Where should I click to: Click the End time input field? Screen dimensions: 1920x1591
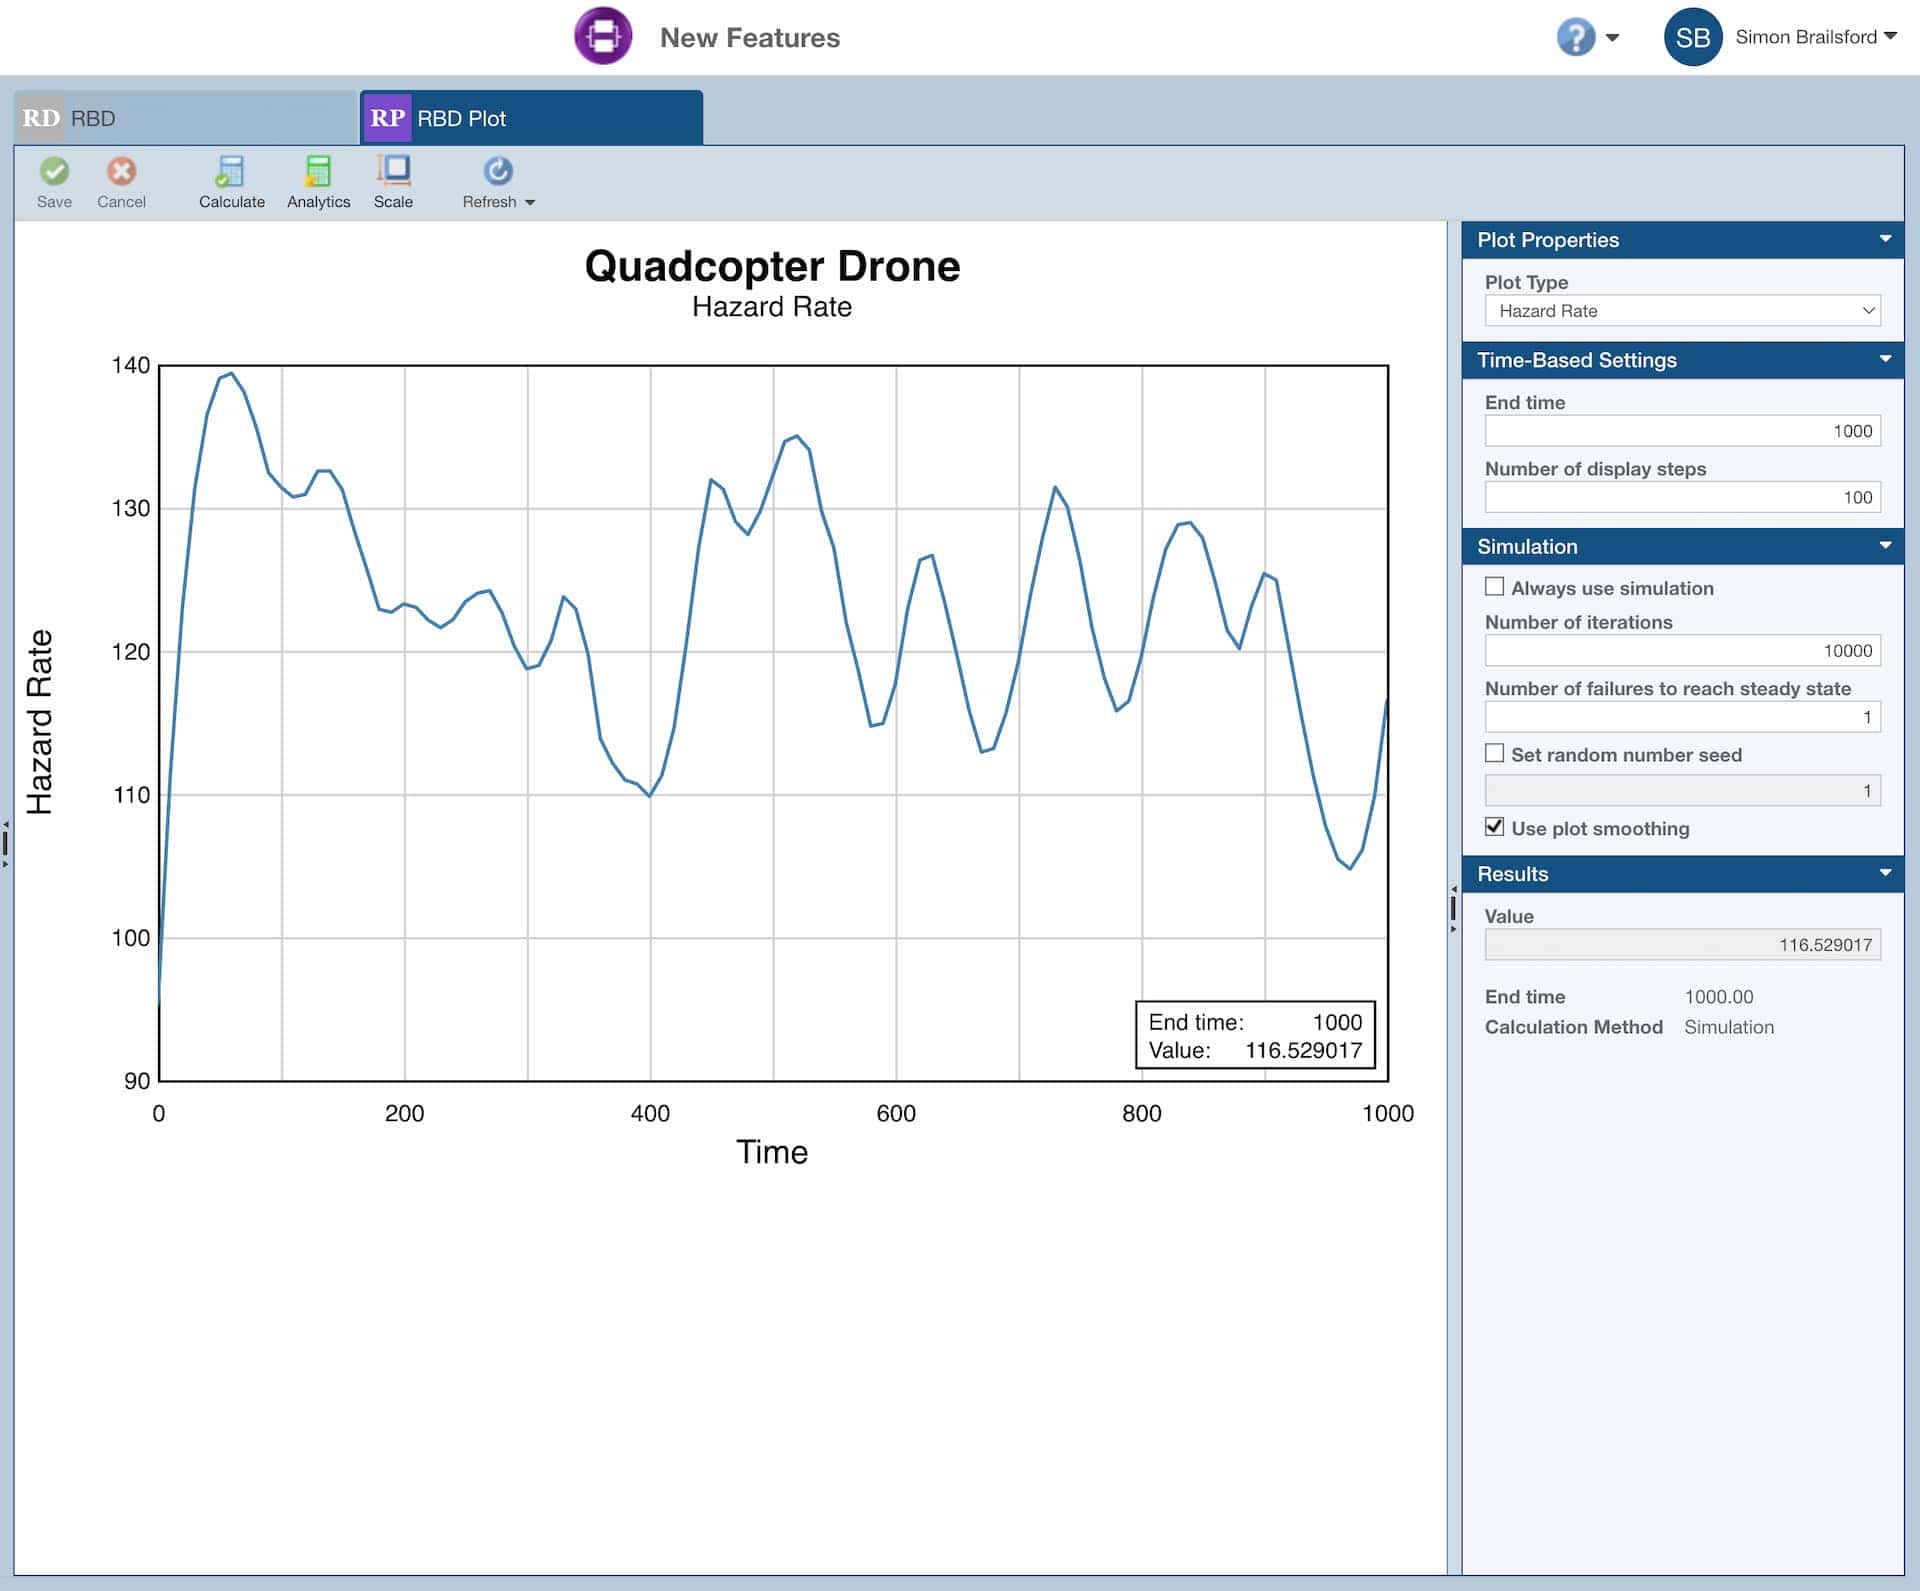(1683, 430)
